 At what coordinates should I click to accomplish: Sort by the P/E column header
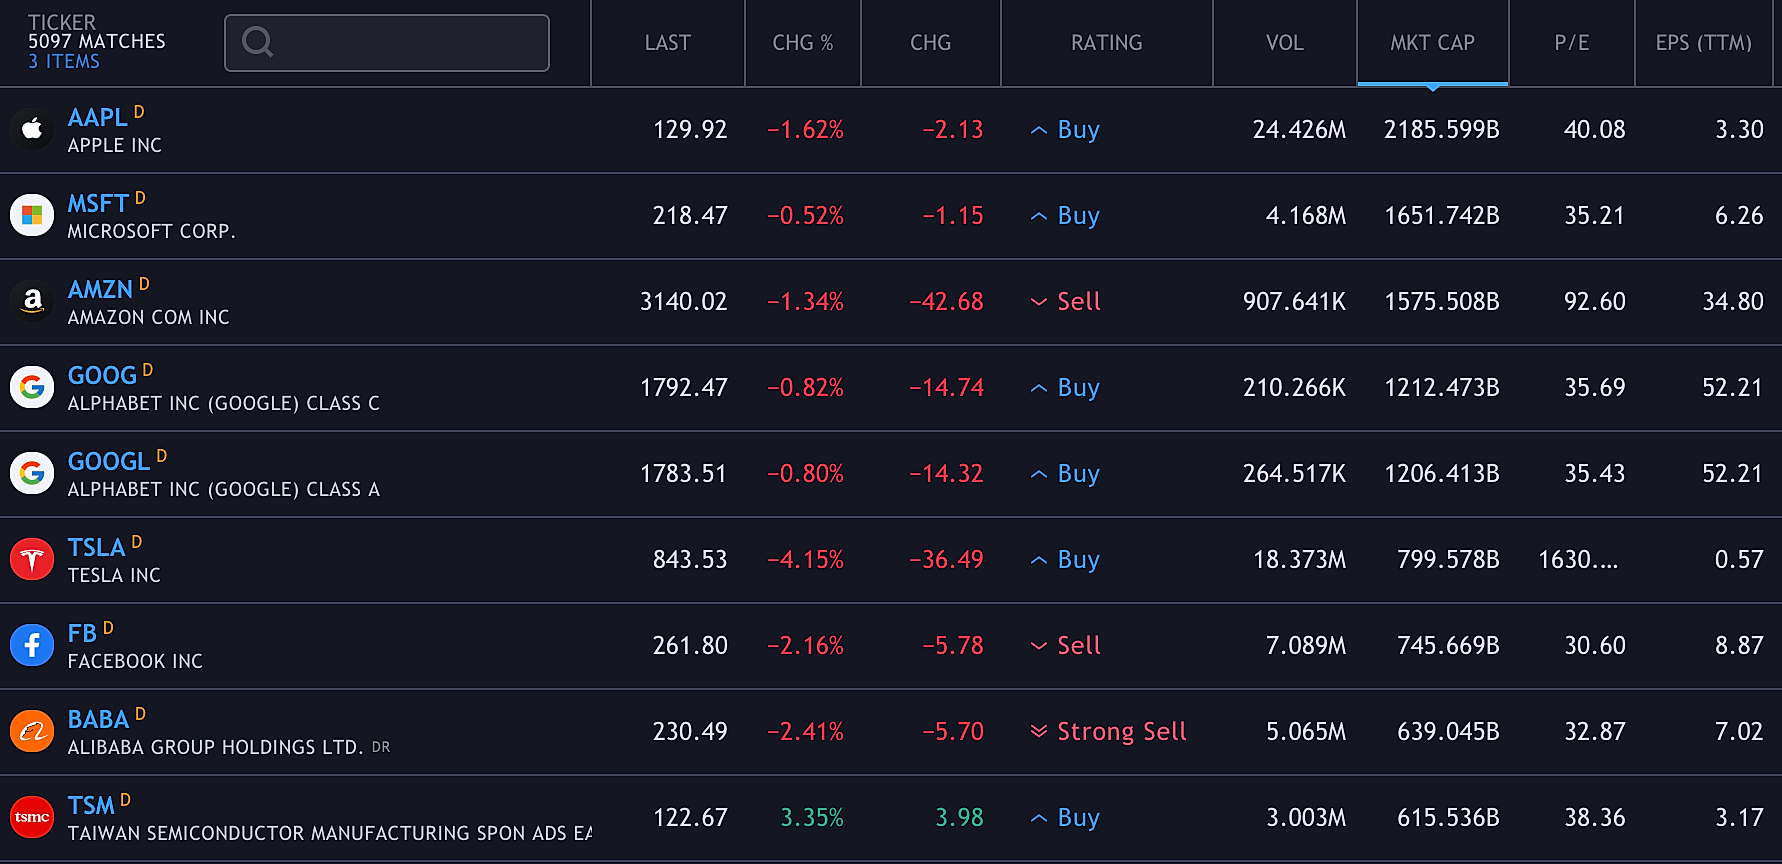click(x=1572, y=43)
